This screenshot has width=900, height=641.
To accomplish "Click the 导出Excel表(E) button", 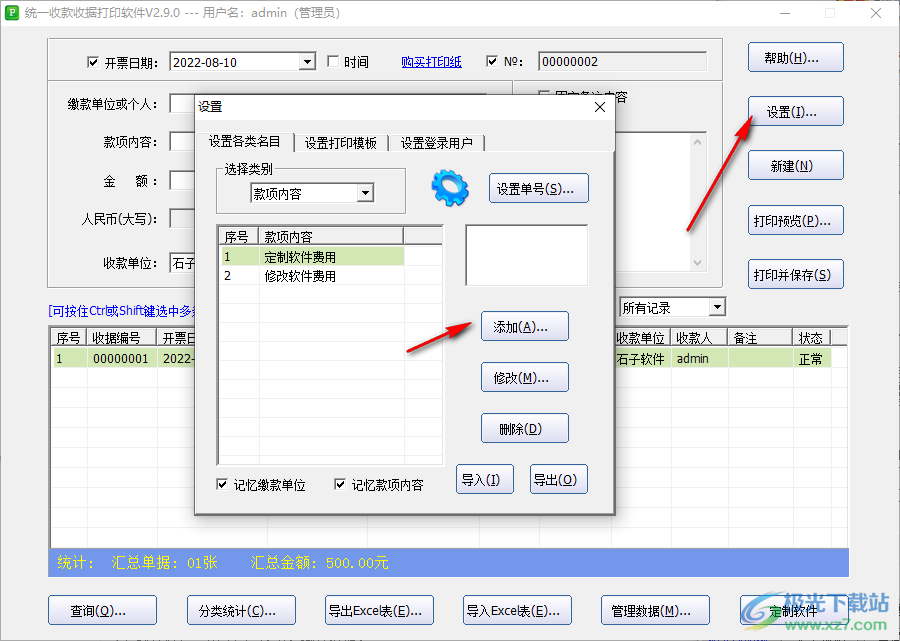I will click(378, 610).
